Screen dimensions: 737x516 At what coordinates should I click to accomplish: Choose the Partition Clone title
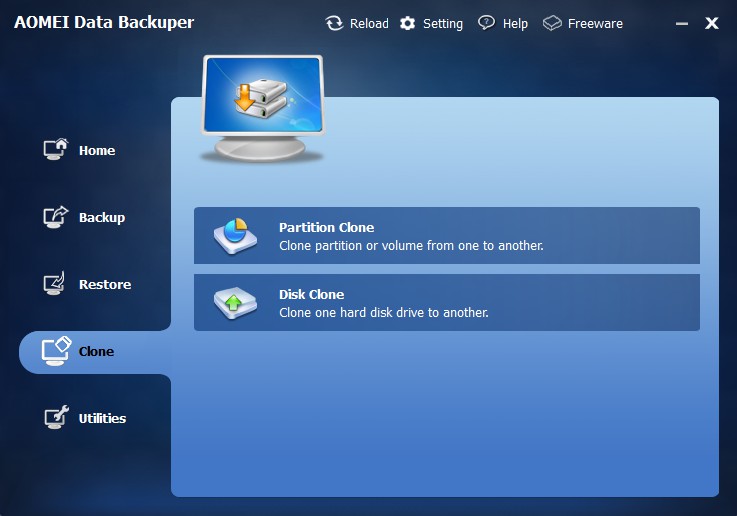(x=327, y=227)
